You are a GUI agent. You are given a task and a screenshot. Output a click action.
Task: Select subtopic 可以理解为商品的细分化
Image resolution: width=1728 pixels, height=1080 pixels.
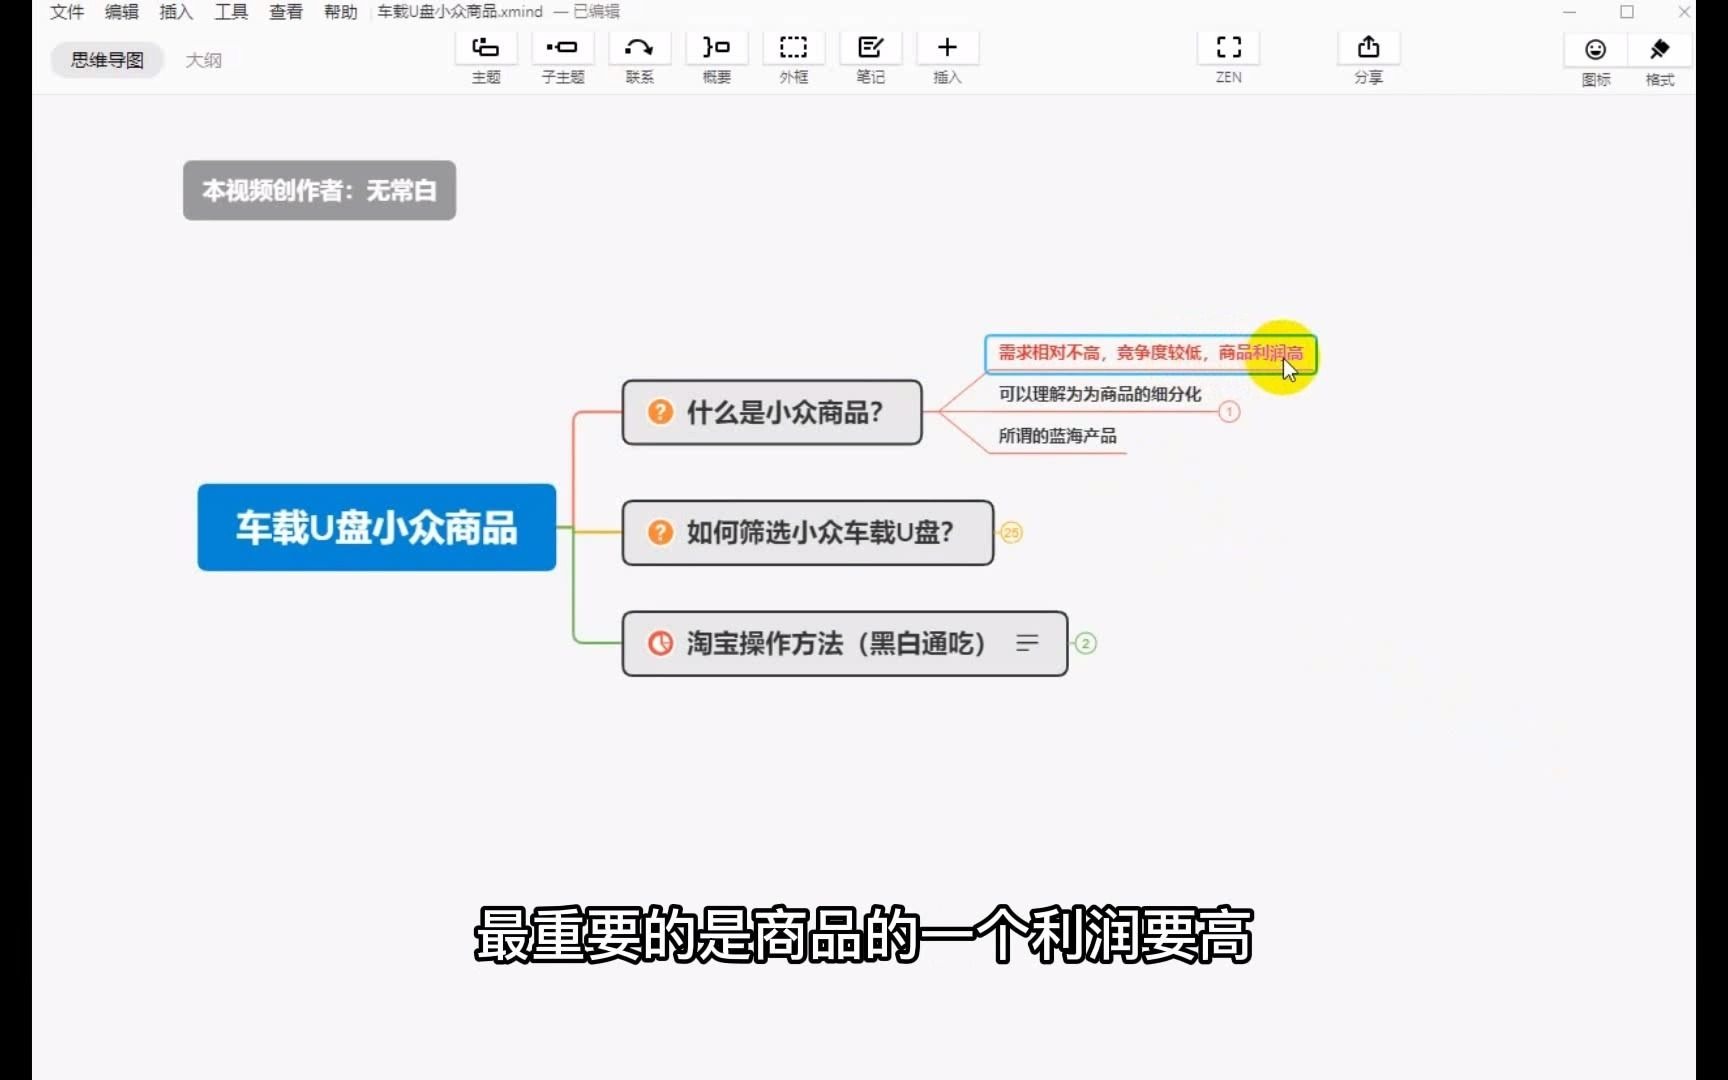[1100, 394]
